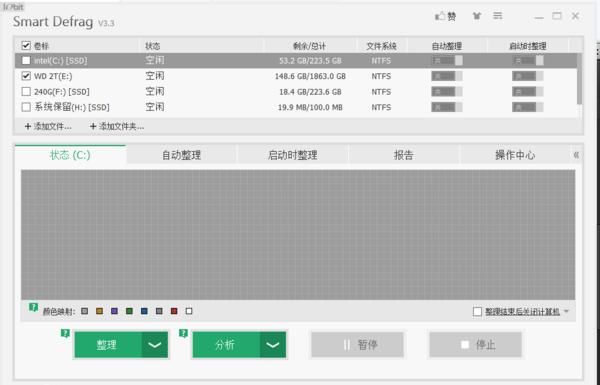Viewport: 600px width, 385px height.
Task: Switch to the 报告 tab
Action: 404,155
